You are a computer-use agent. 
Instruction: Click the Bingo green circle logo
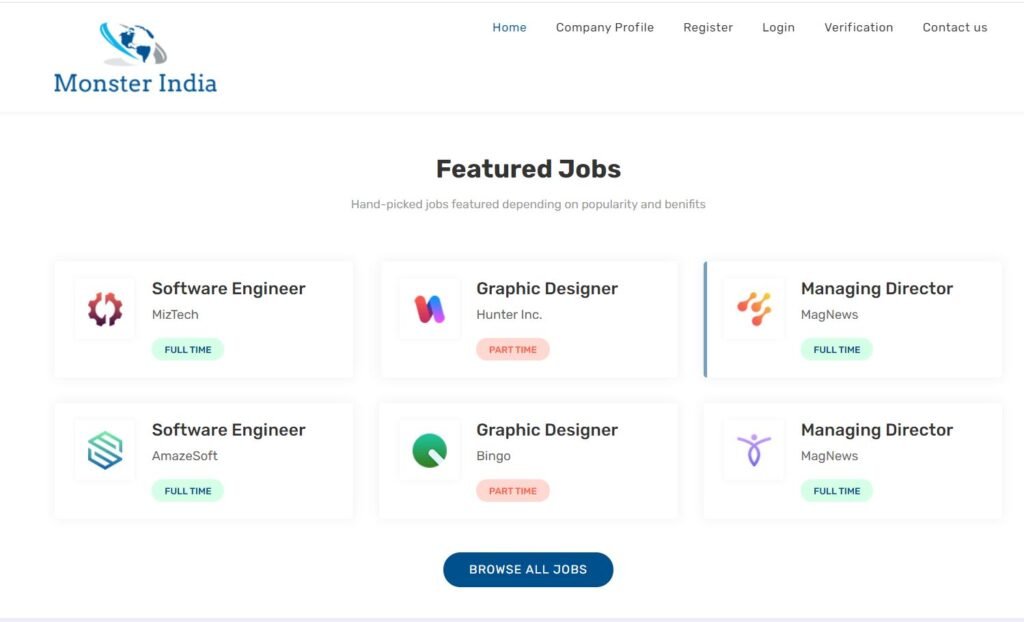pos(430,450)
